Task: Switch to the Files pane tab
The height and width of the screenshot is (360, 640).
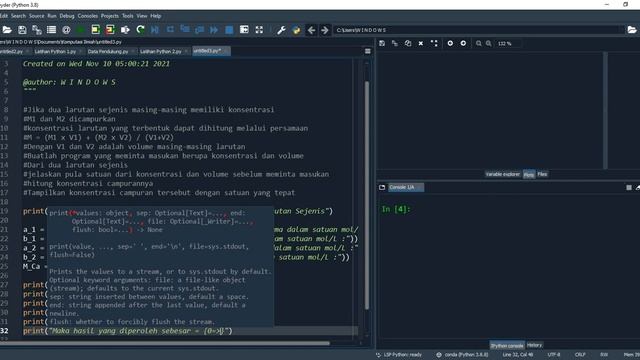Action: click(542, 174)
